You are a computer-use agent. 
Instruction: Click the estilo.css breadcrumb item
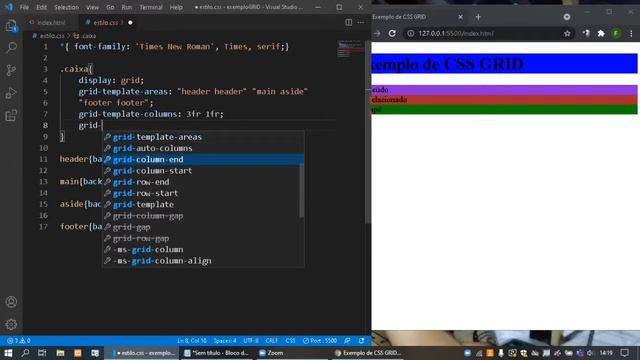point(49,36)
